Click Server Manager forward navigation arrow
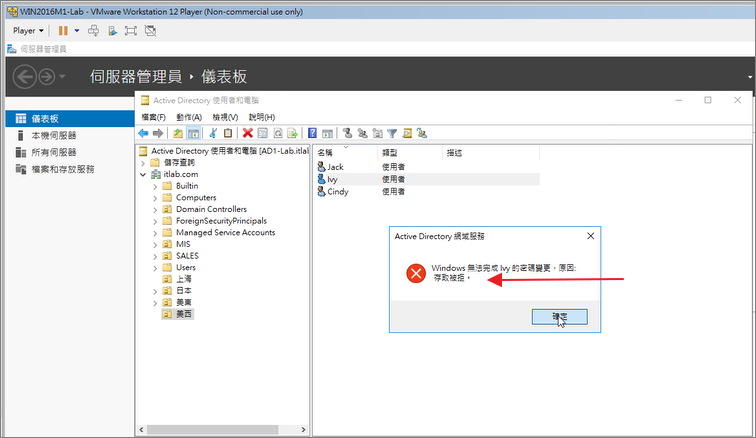 pos(47,77)
